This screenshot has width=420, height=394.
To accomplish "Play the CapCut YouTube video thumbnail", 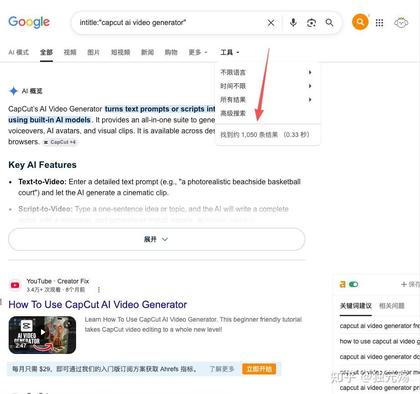I will click(42, 335).
